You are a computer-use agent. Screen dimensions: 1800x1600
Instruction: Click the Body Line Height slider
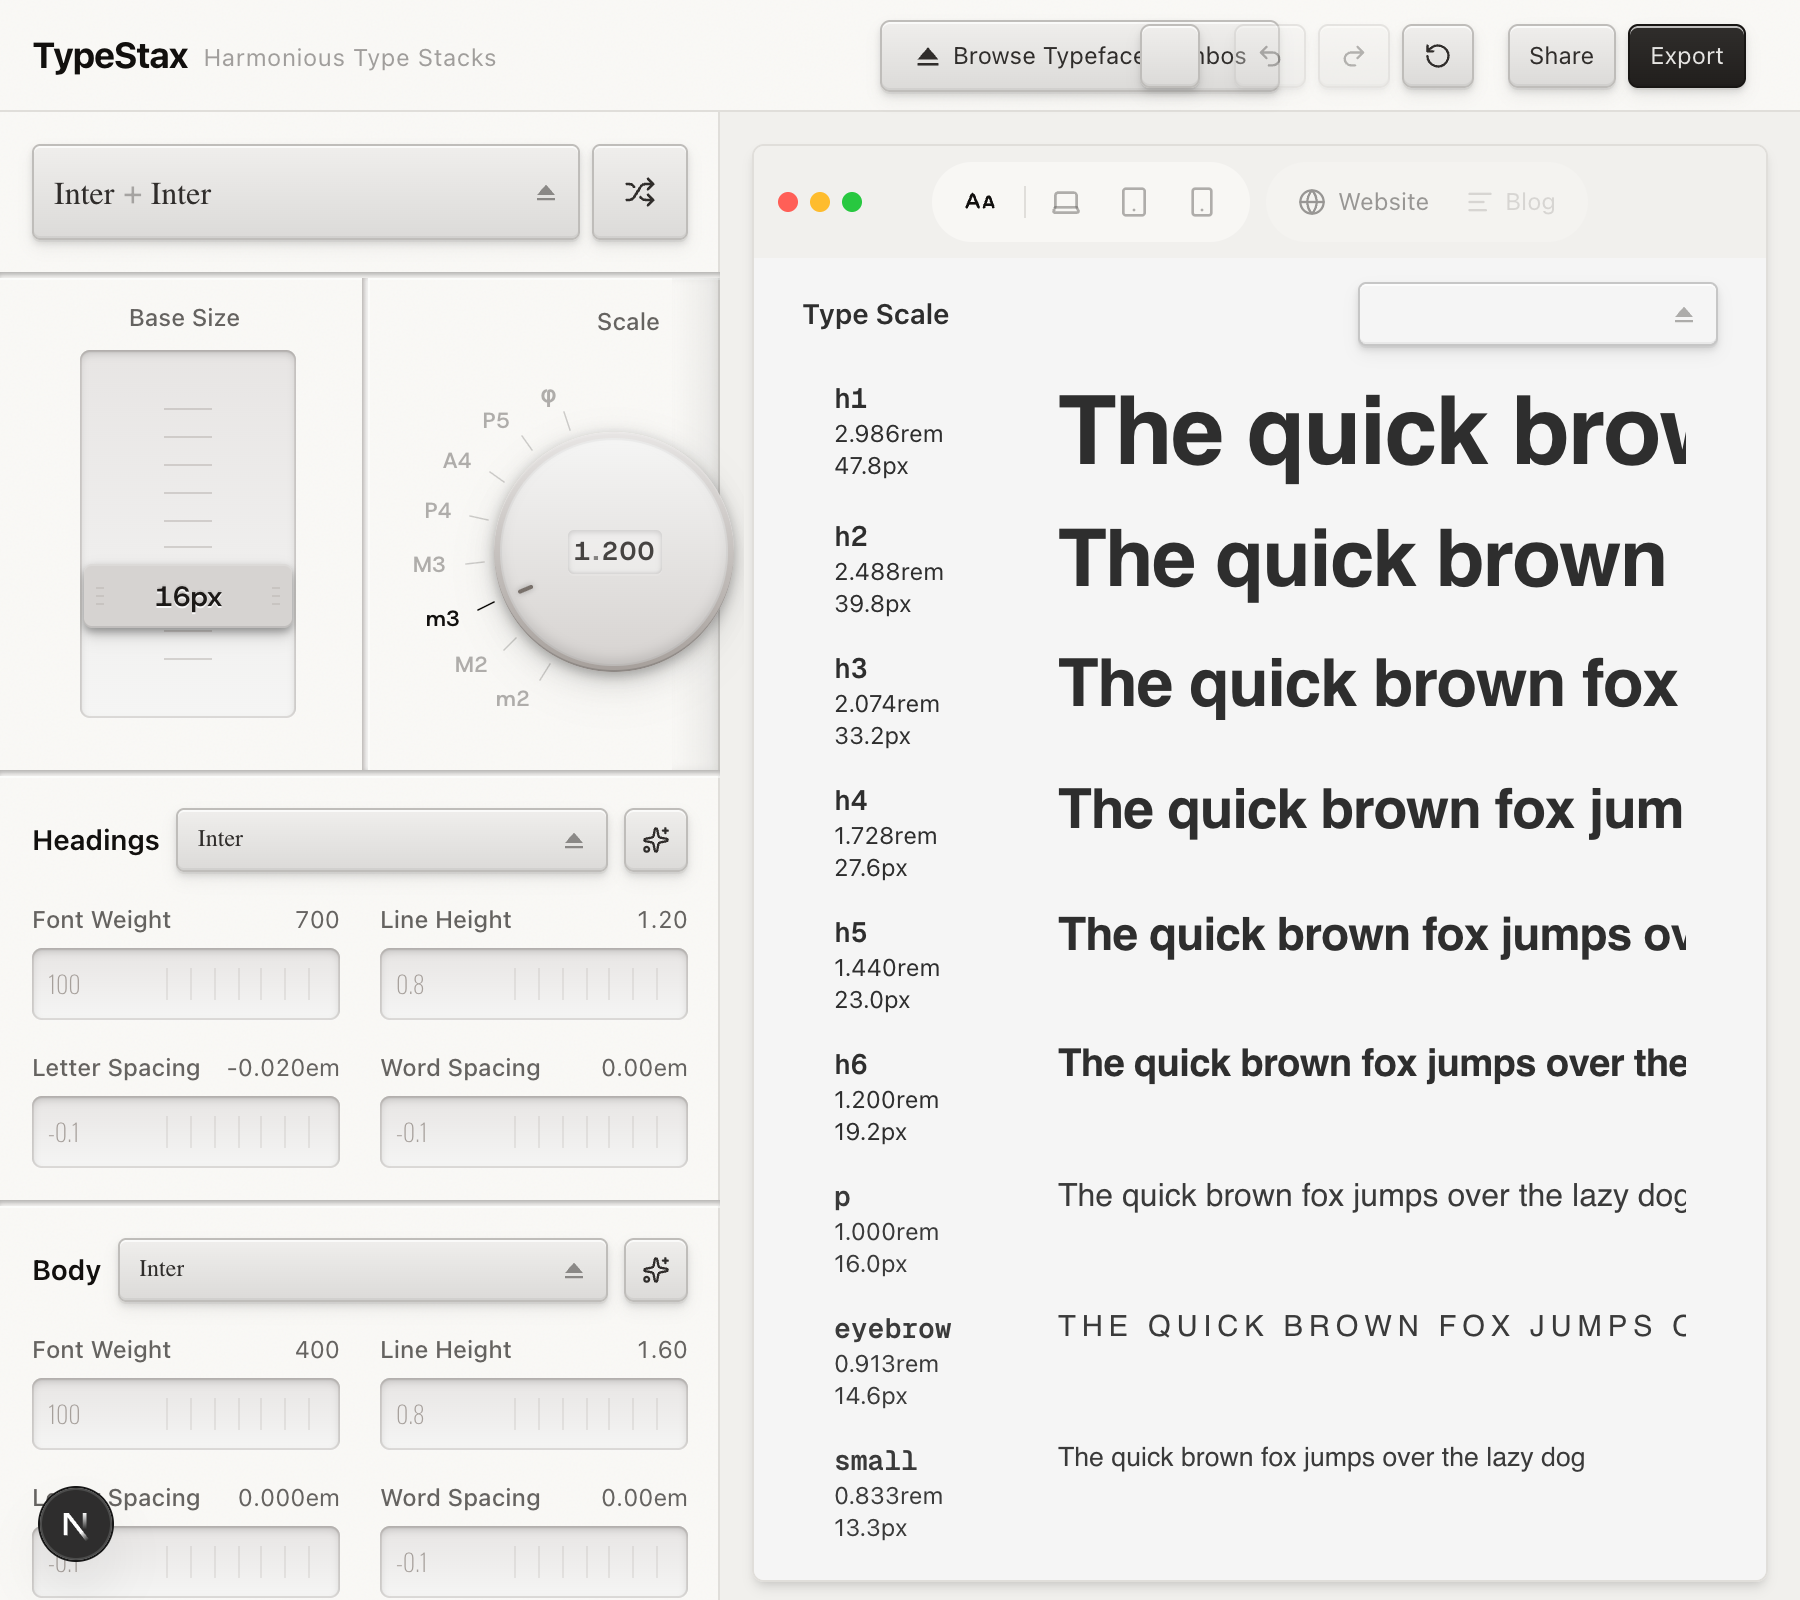(x=534, y=1414)
